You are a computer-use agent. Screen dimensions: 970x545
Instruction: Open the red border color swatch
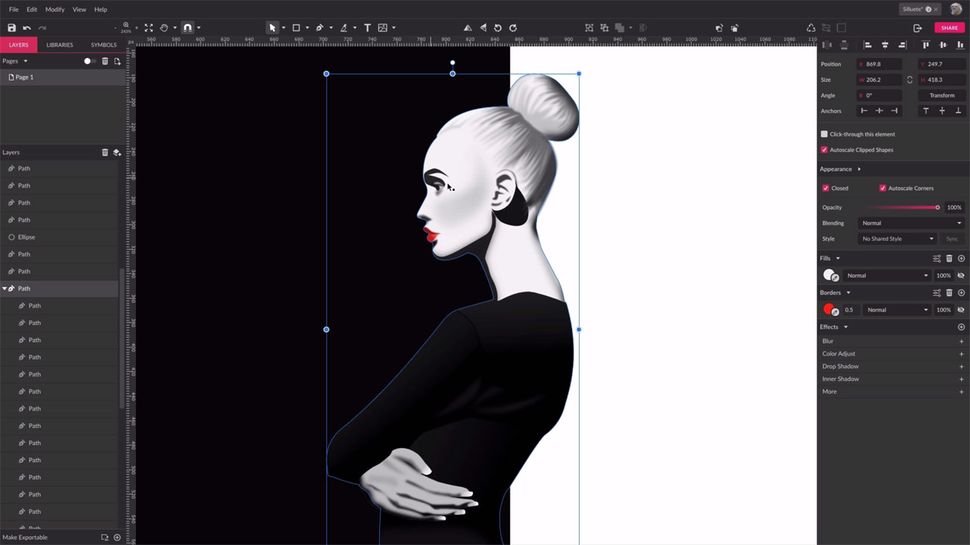pyautogui.click(x=829, y=309)
